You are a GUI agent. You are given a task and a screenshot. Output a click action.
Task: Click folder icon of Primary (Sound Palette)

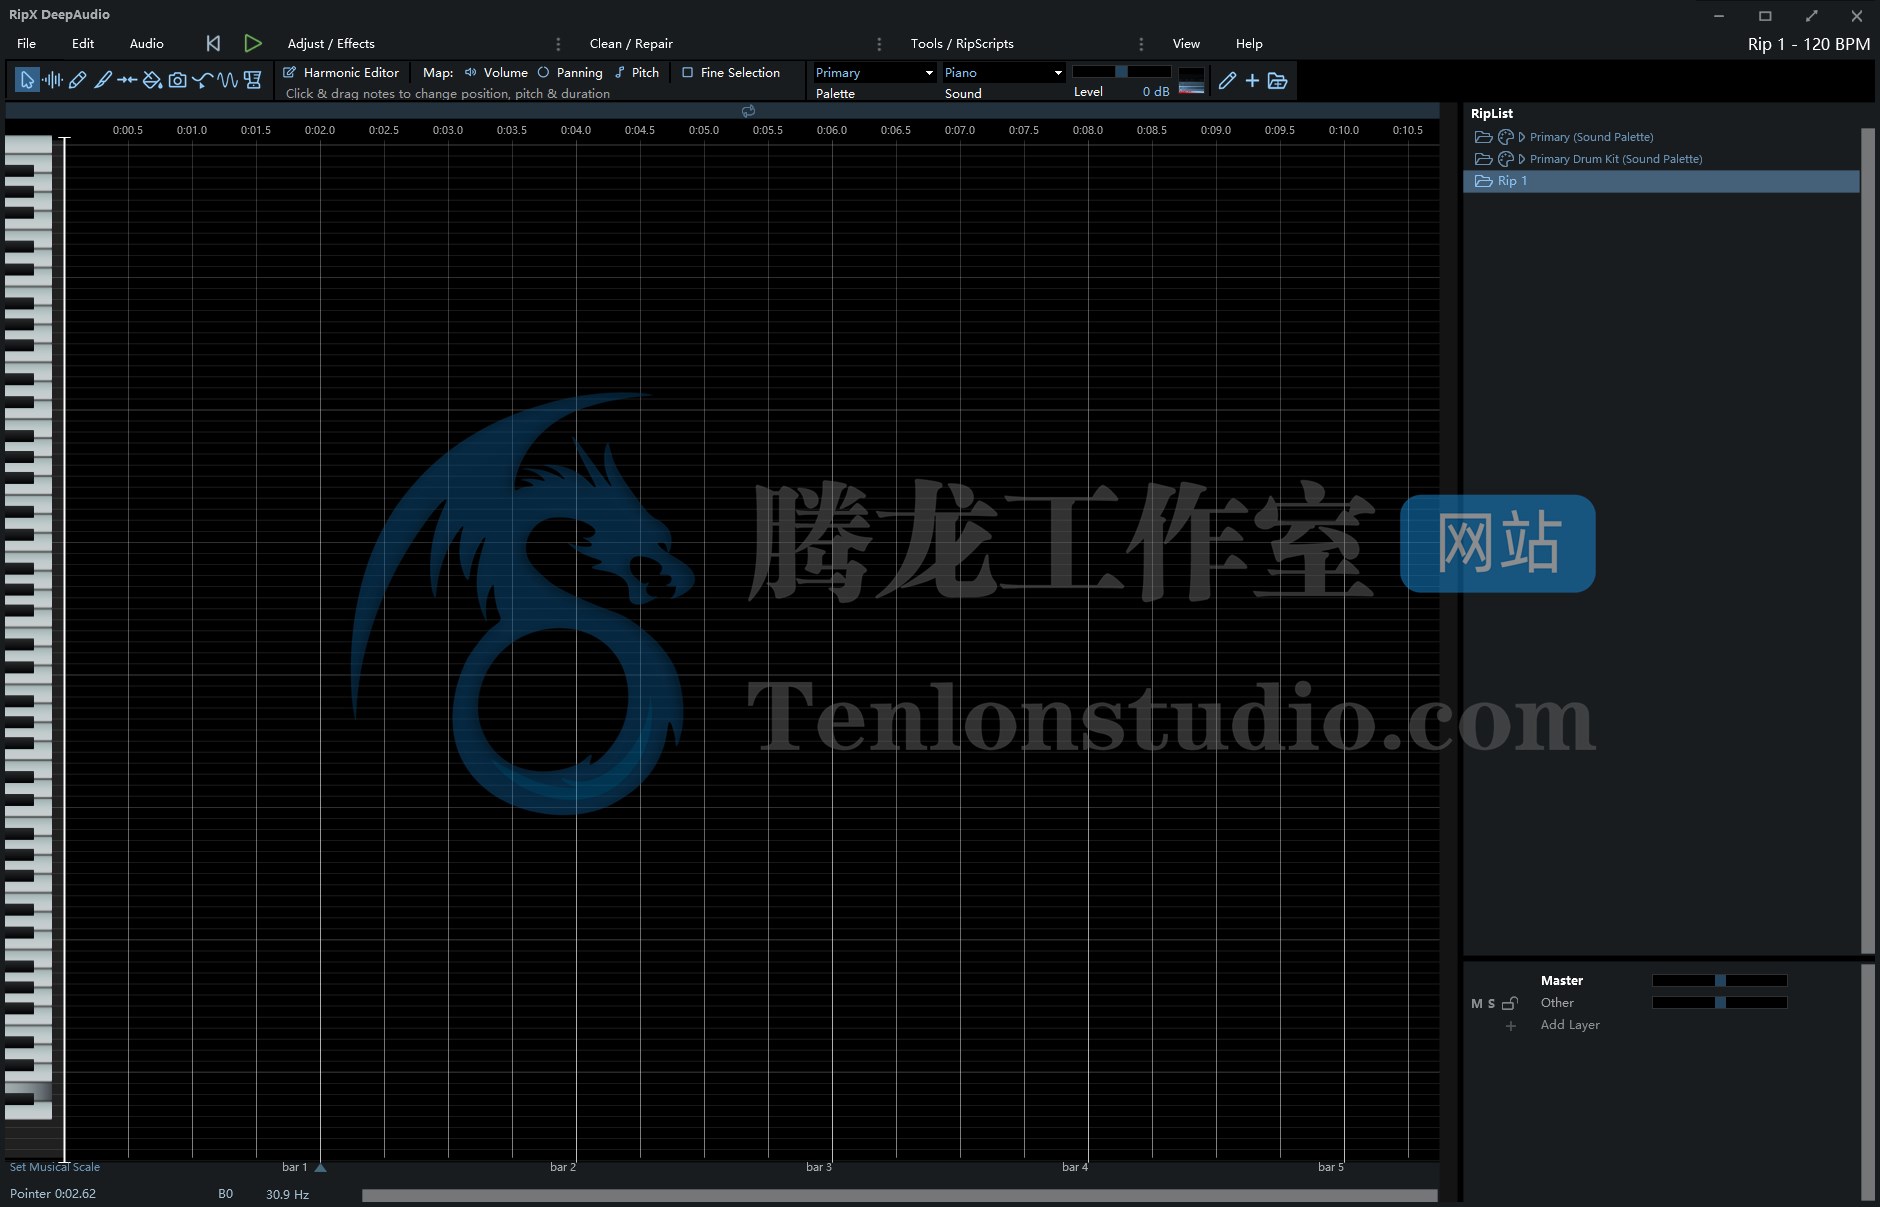click(x=1483, y=137)
